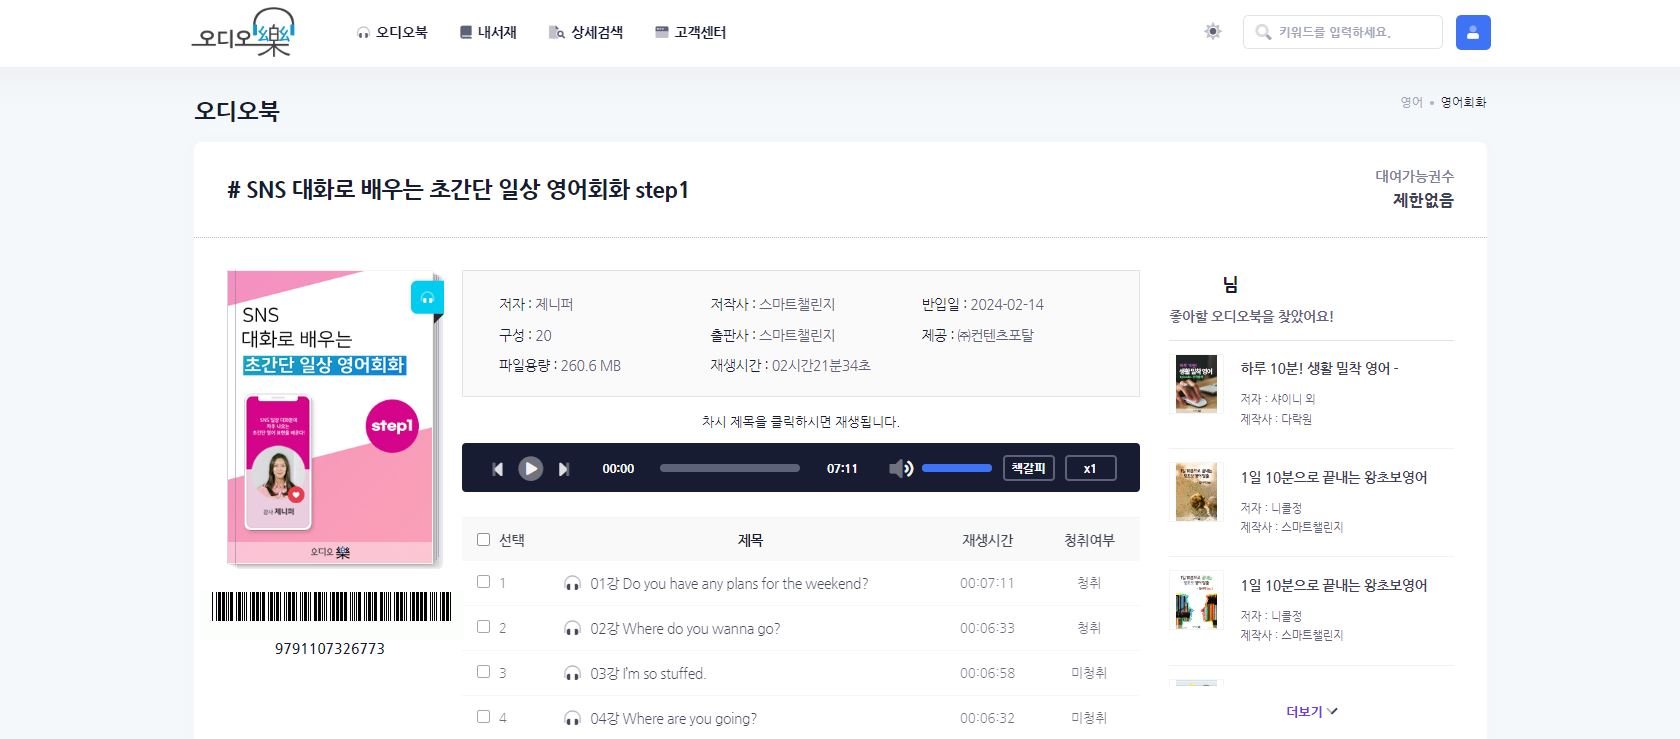Click the 오디오락 site logo
1680x739 pixels.
(243, 32)
